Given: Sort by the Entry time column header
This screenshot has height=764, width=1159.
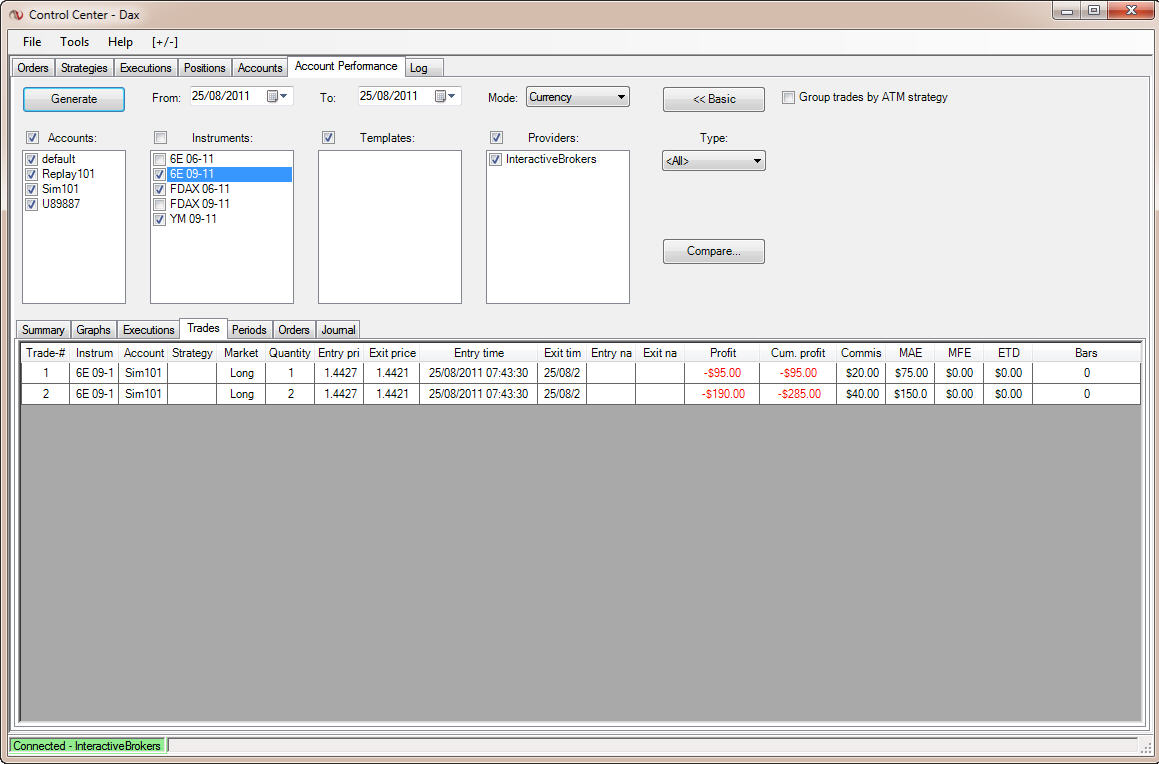Looking at the screenshot, I should tap(478, 353).
